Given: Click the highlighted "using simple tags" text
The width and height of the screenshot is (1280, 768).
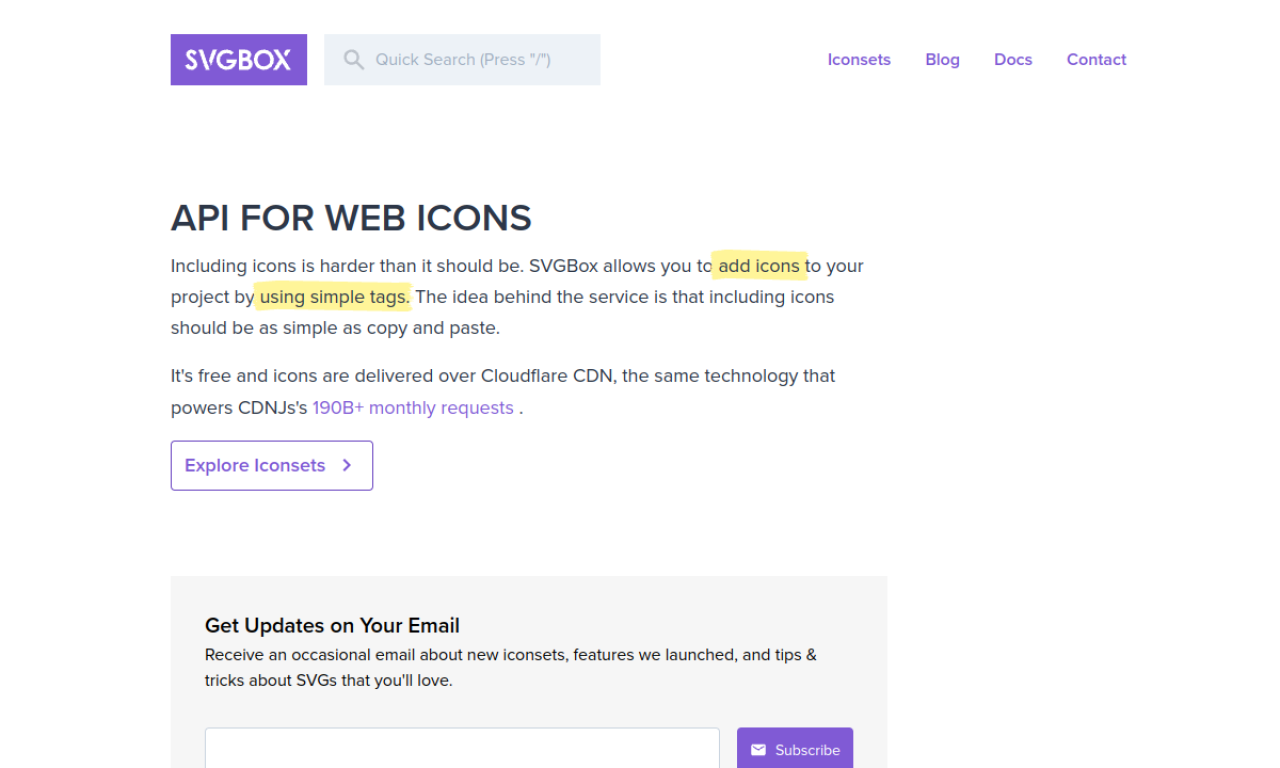Looking at the screenshot, I should pyautogui.click(x=332, y=297).
